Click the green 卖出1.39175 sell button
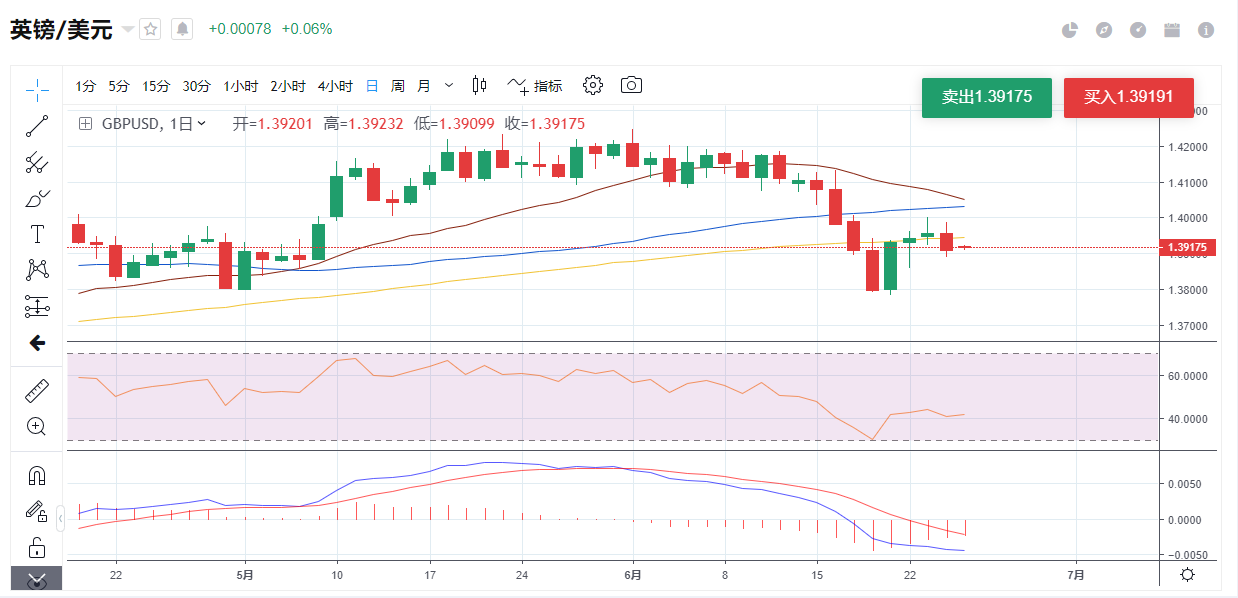The height and width of the screenshot is (598, 1238). (986, 97)
